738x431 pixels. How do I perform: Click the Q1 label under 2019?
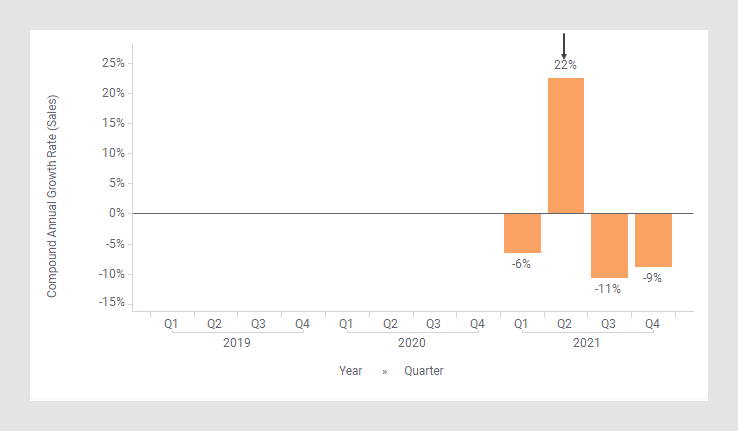pyautogui.click(x=171, y=324)
